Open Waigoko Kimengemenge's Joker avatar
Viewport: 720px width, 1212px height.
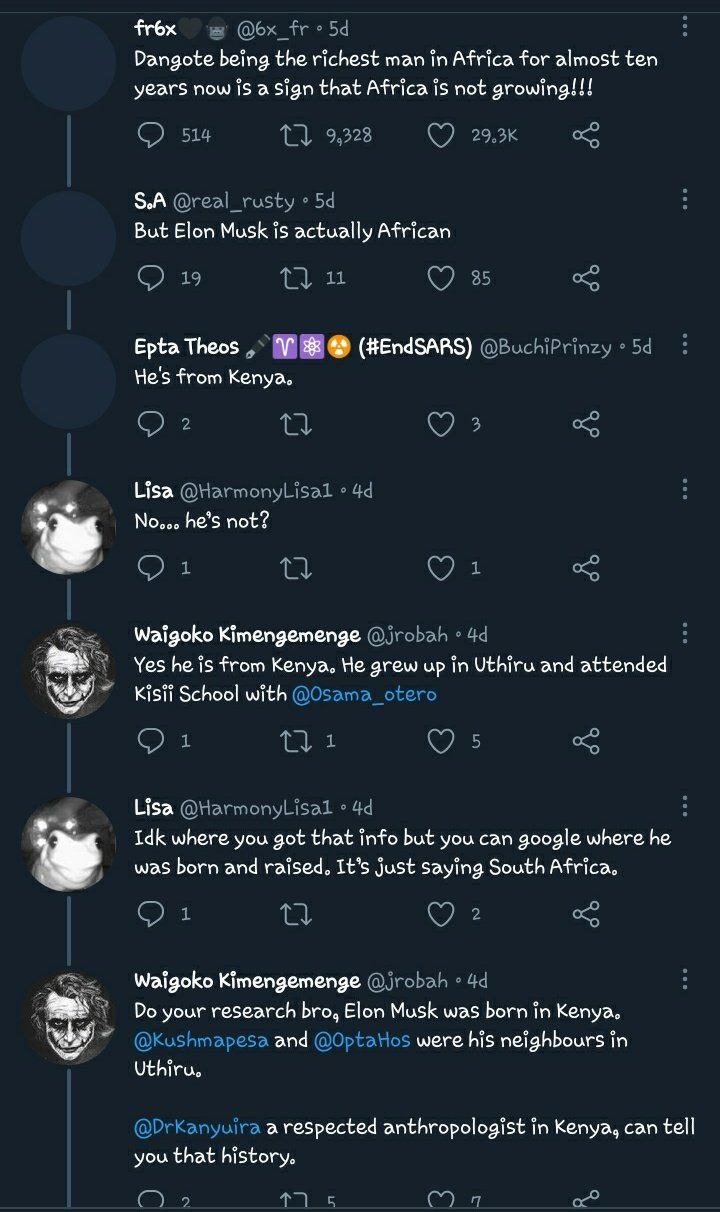coord(68,672)
